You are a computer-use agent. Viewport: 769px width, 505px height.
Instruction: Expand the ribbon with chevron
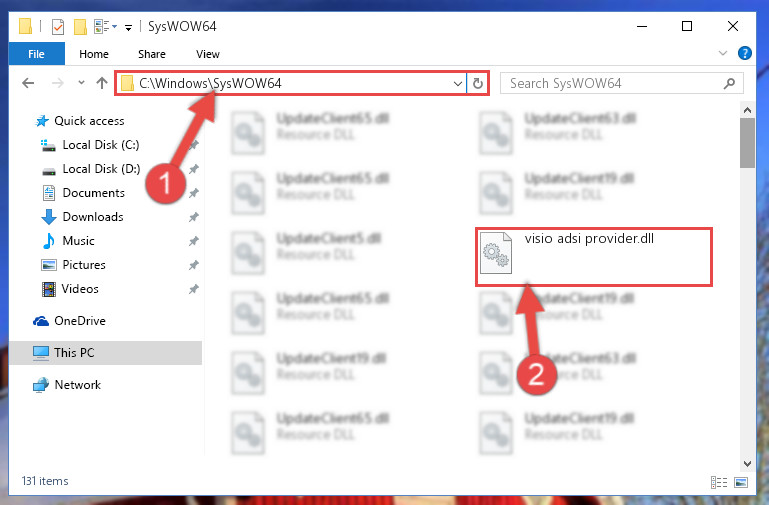tap(722, 53)
